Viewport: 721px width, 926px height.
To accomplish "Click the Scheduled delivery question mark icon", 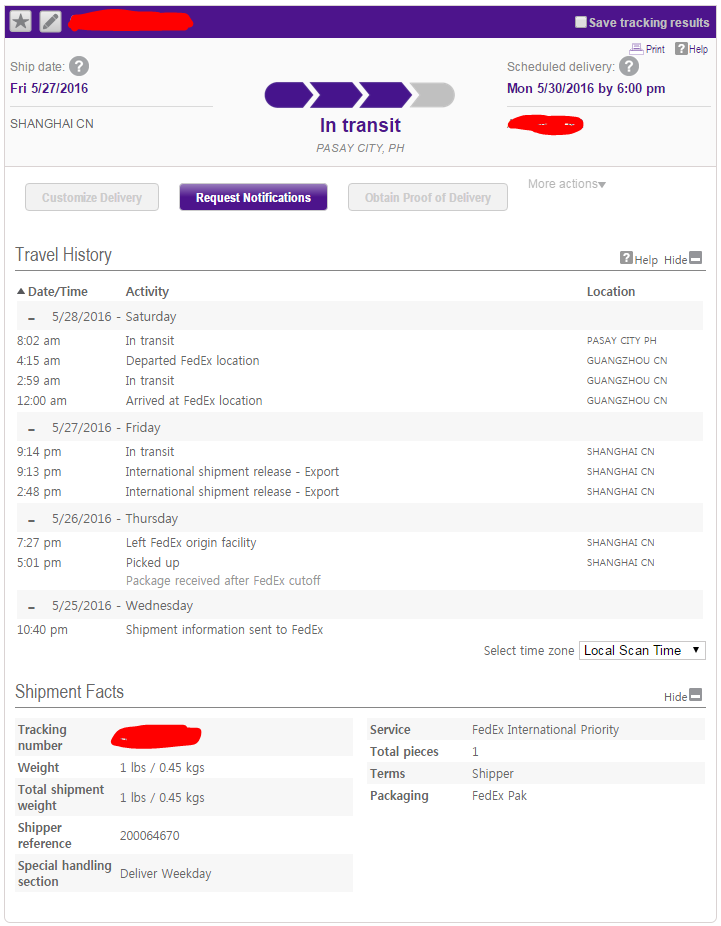I will [x=629, y=67].
